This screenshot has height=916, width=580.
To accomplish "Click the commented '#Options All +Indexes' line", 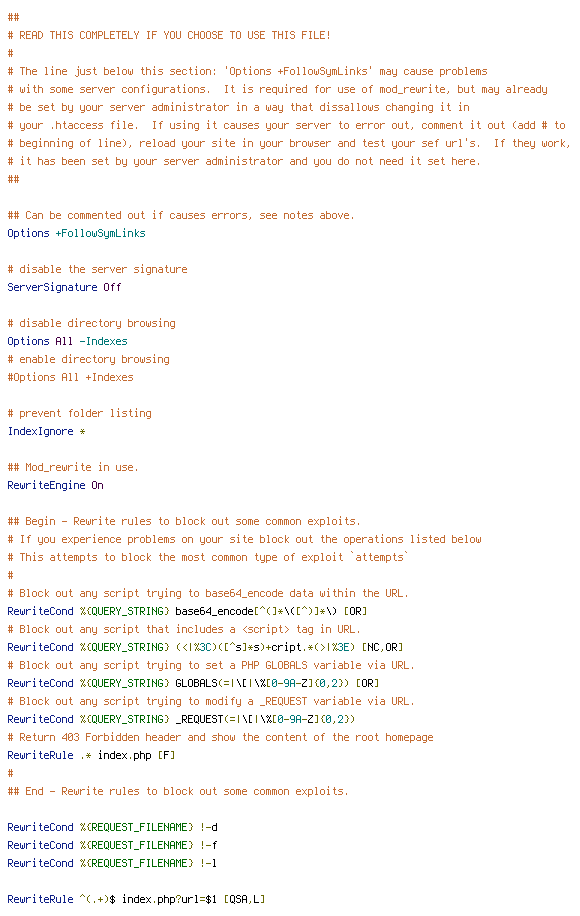I will (x=70, y=377).
